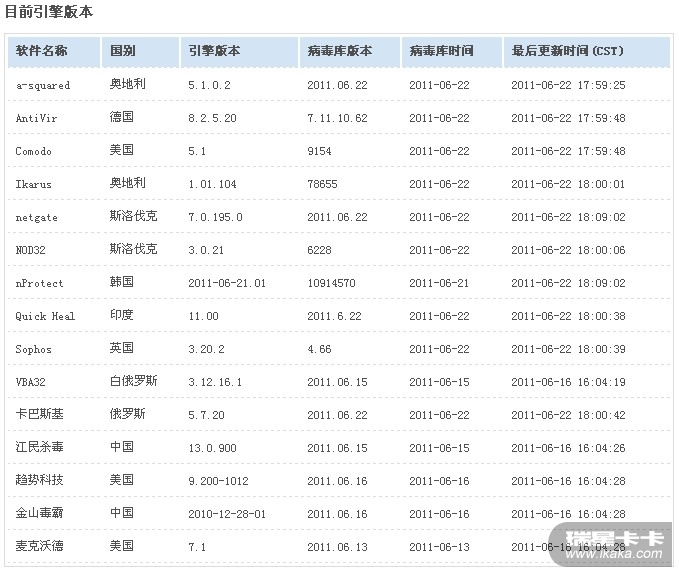The image size is (679, 573).
Task: Select the Comodo software name
Action: pyautogui.click(x=33, y=151)
